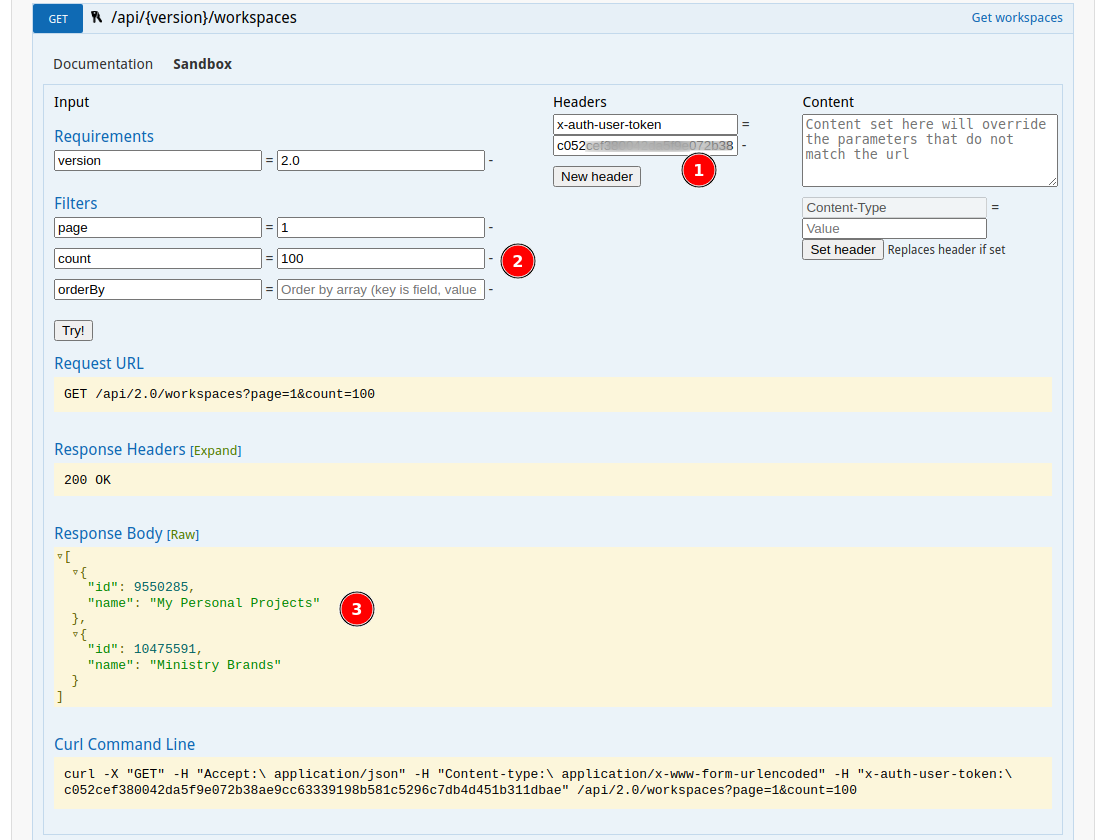Expand the Response Headers
The height and width of the screenshot is (840, 1104).
point(215,451)
